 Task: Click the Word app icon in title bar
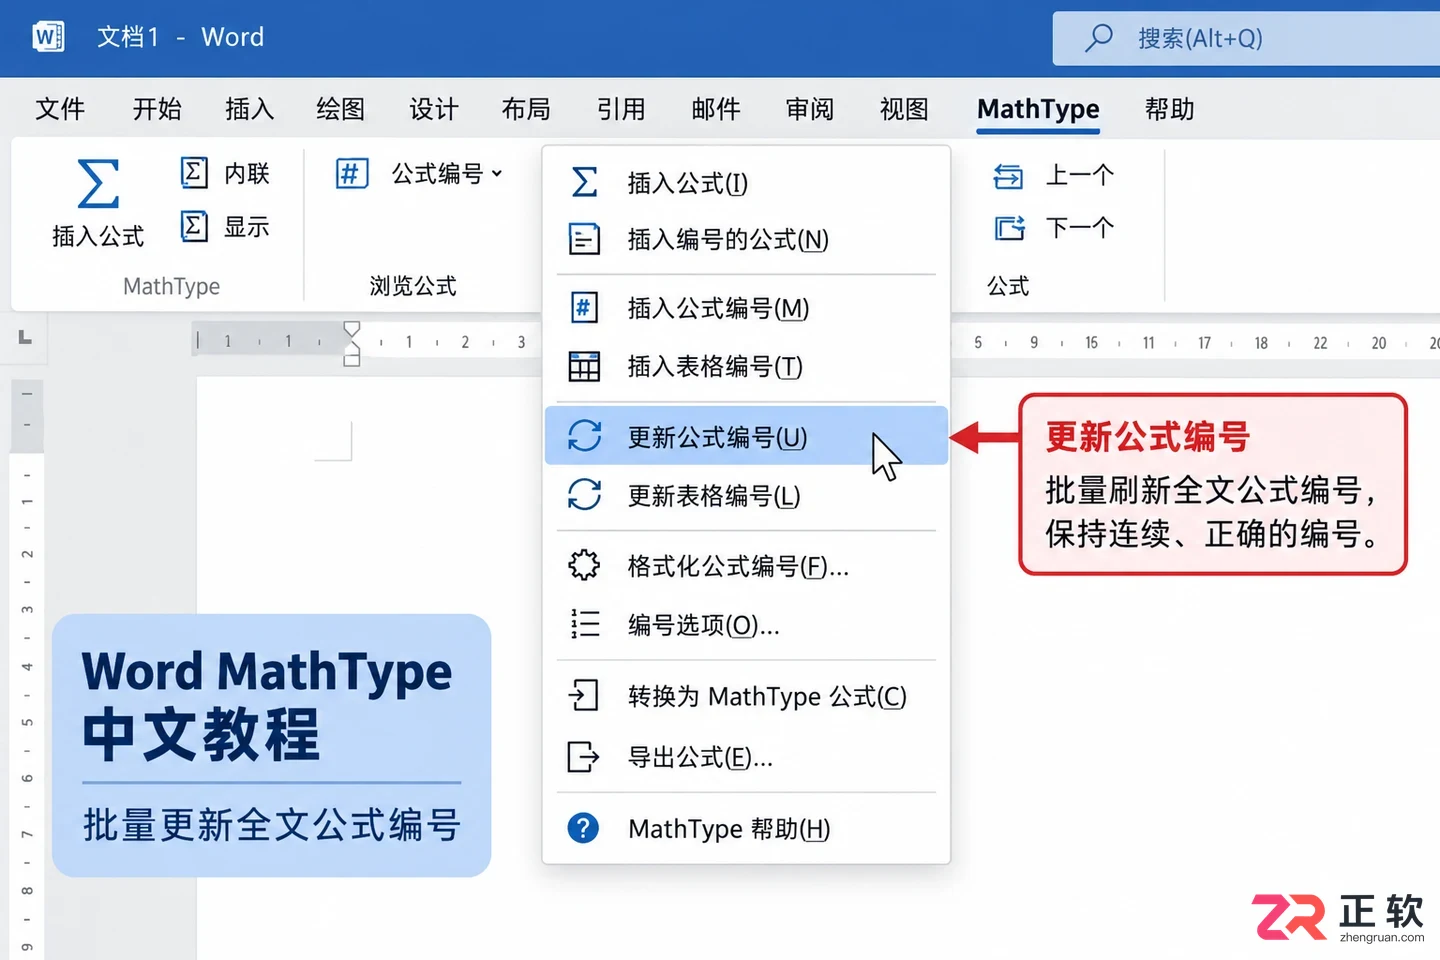[x=48, y=37]
